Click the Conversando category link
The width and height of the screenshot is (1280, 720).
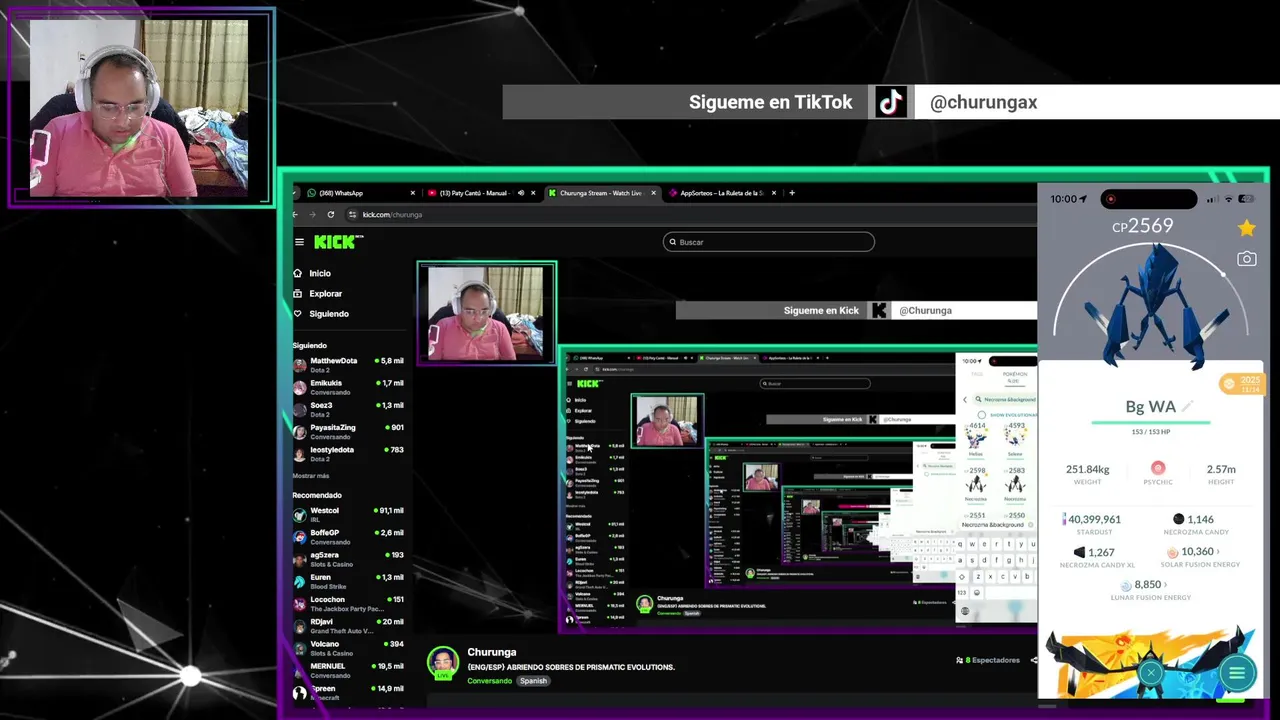point(489,681)
